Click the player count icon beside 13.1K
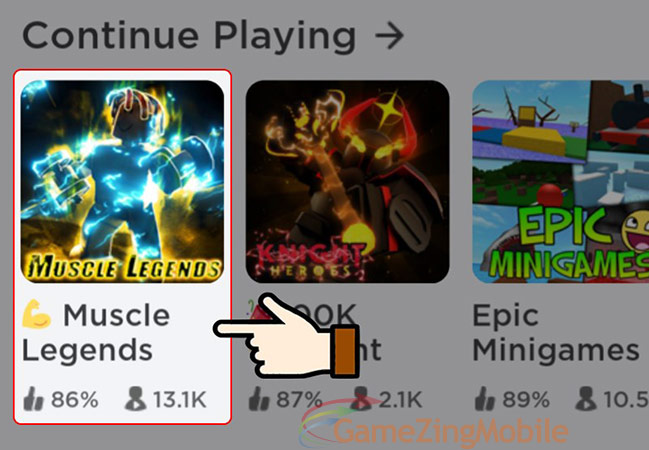The image size is (649, 450). point(136,399)
